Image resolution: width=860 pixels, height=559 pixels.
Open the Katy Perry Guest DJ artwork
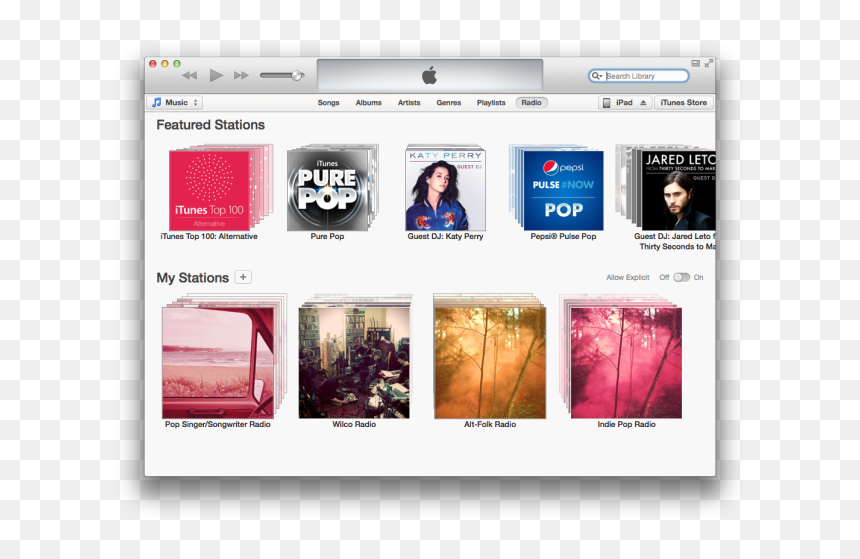[445, 190]
